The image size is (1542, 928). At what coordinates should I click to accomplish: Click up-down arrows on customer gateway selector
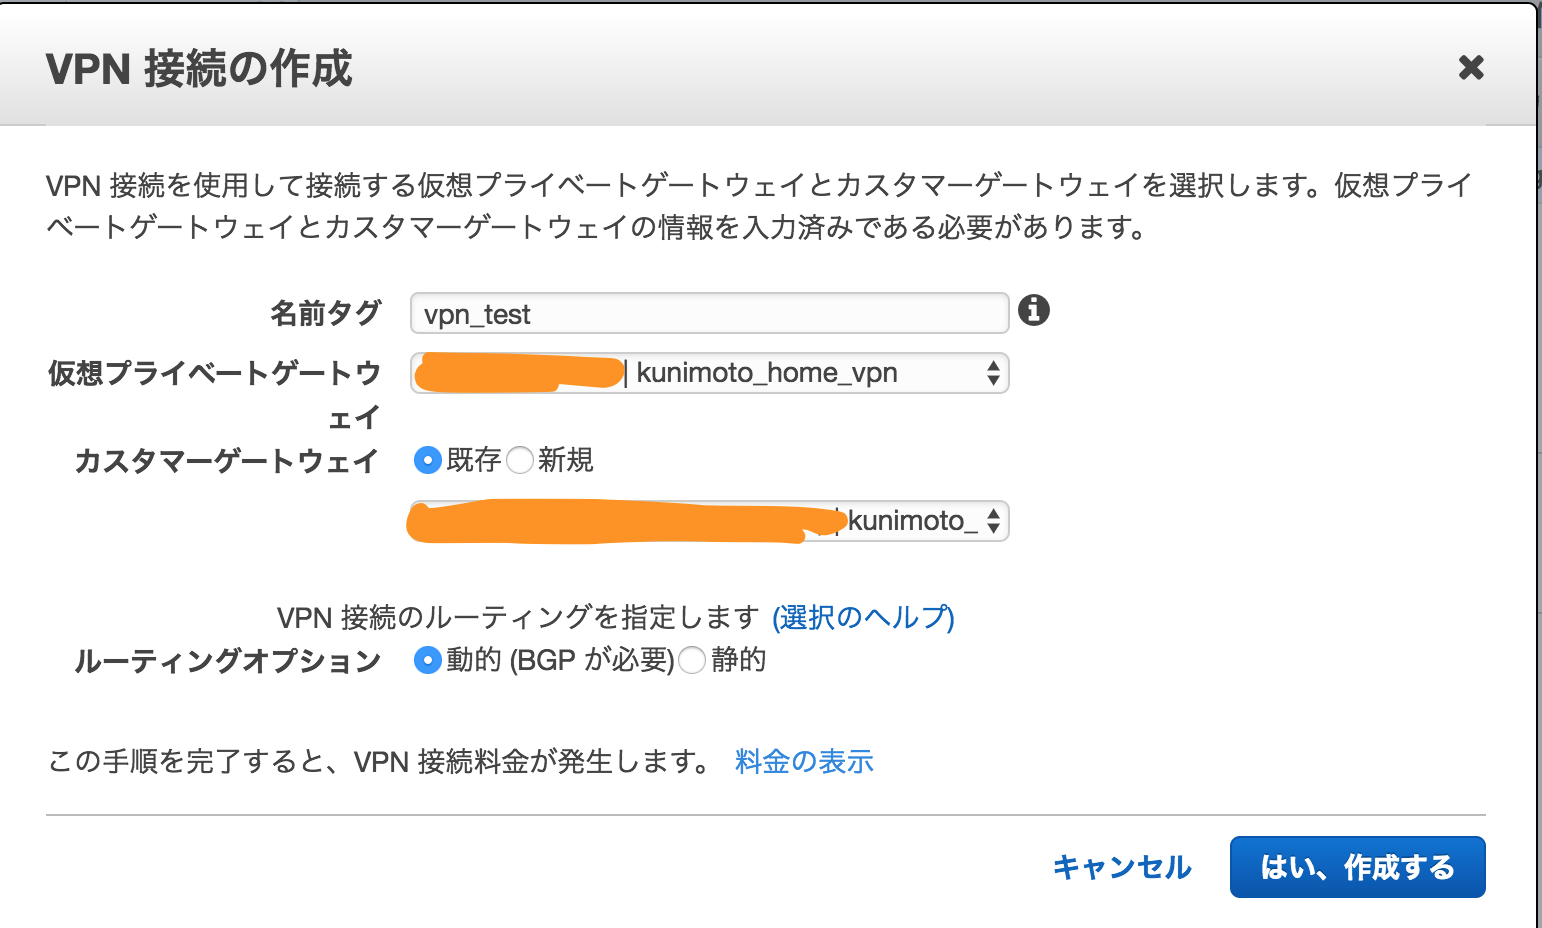(993, 521)
